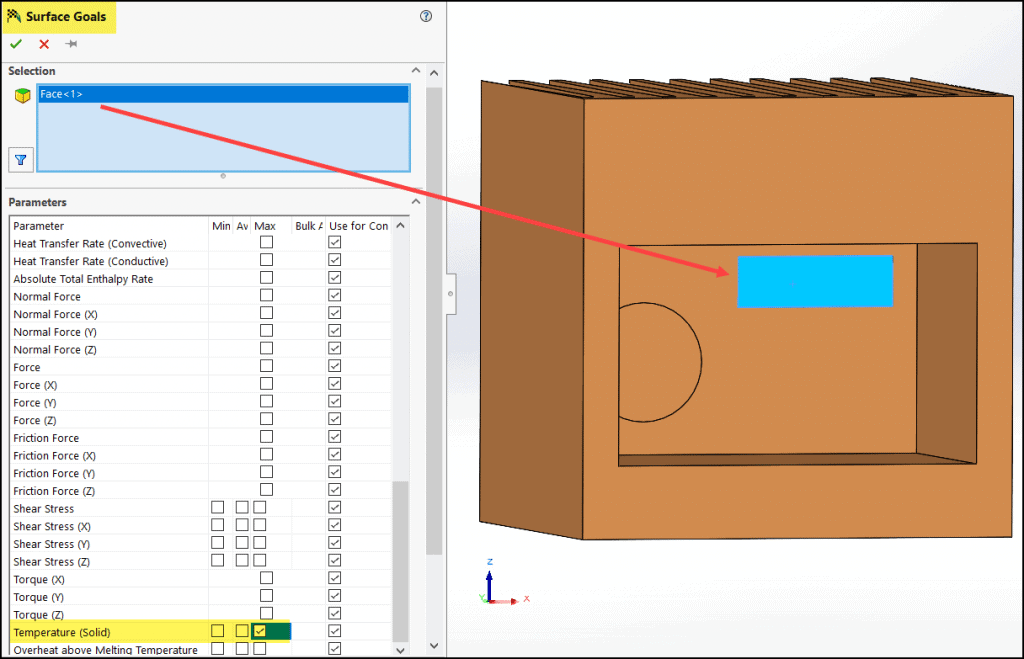Select the blue highlighted face in model
The image size is (1024, 659).
tap(815, 281)
